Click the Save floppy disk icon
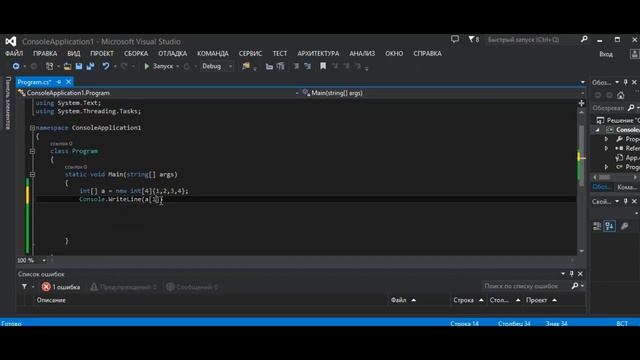 pyautogui.click(x=79, y=66)
